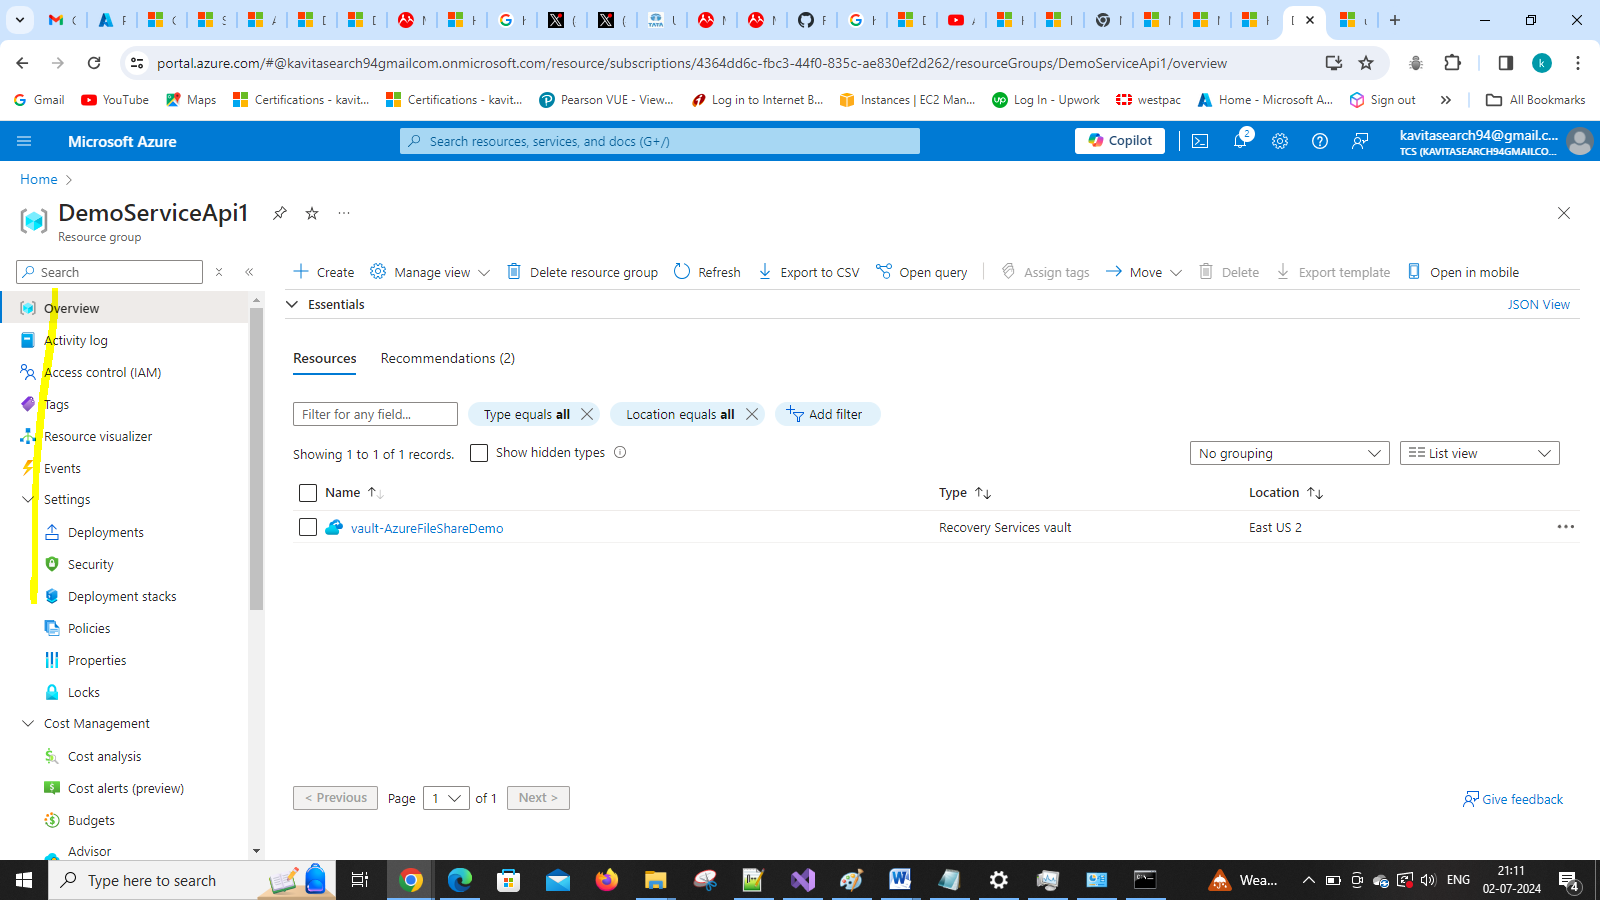The height and width of the screenshot is (900, 1600).
Task: Switch to the Recommendations (2) tab
Action: coord(448,358)
